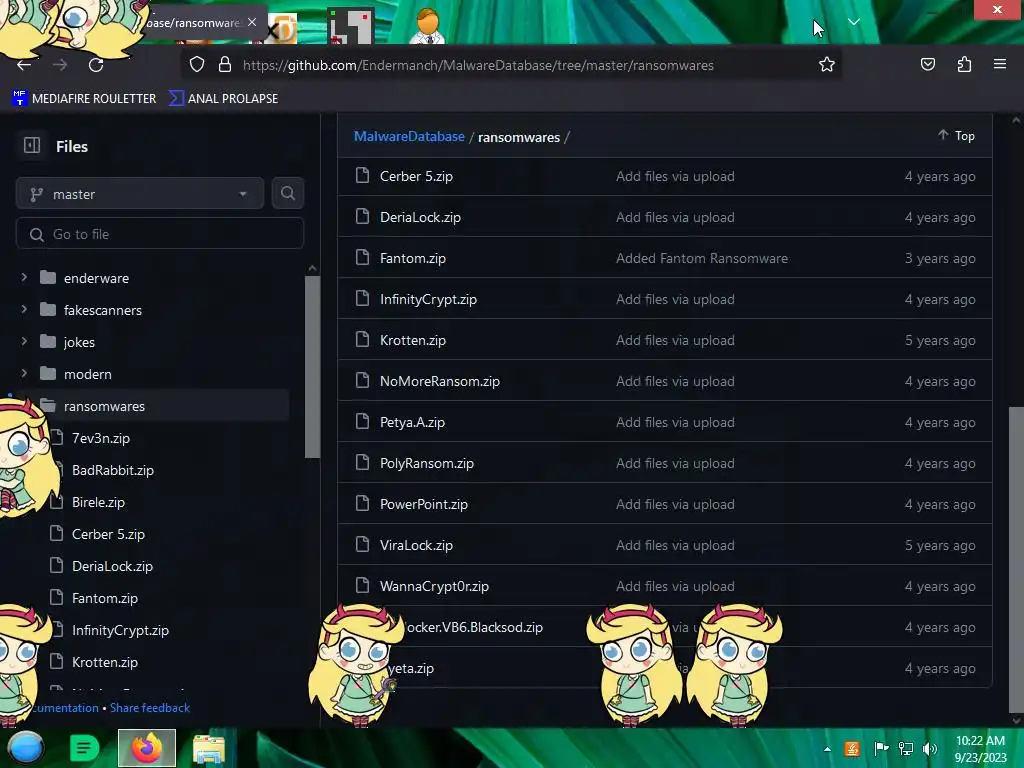Screen dimensions: 1024x768
Task: Click the padlock site info icon
Action: (225, 64)
